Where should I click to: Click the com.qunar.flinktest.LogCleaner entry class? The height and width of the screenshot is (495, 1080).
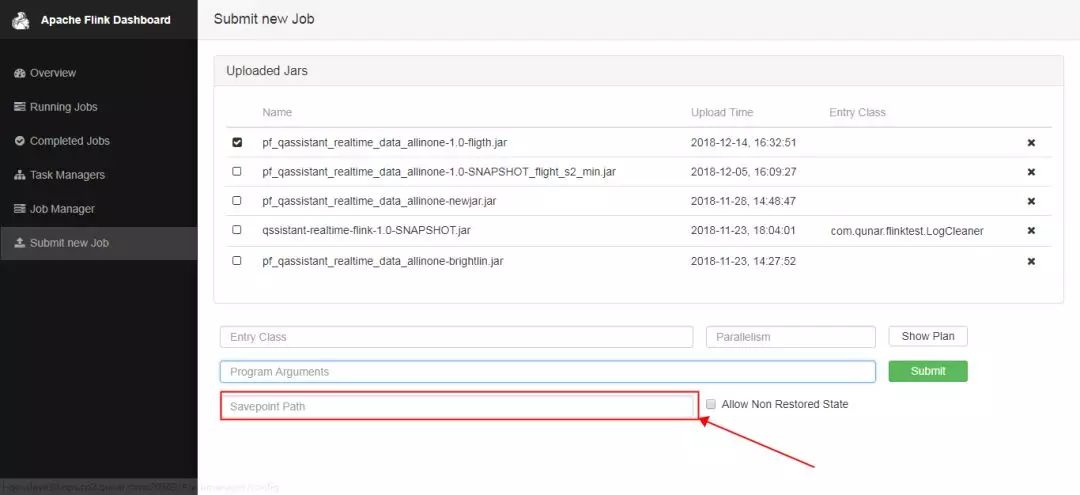pos(907,231)
